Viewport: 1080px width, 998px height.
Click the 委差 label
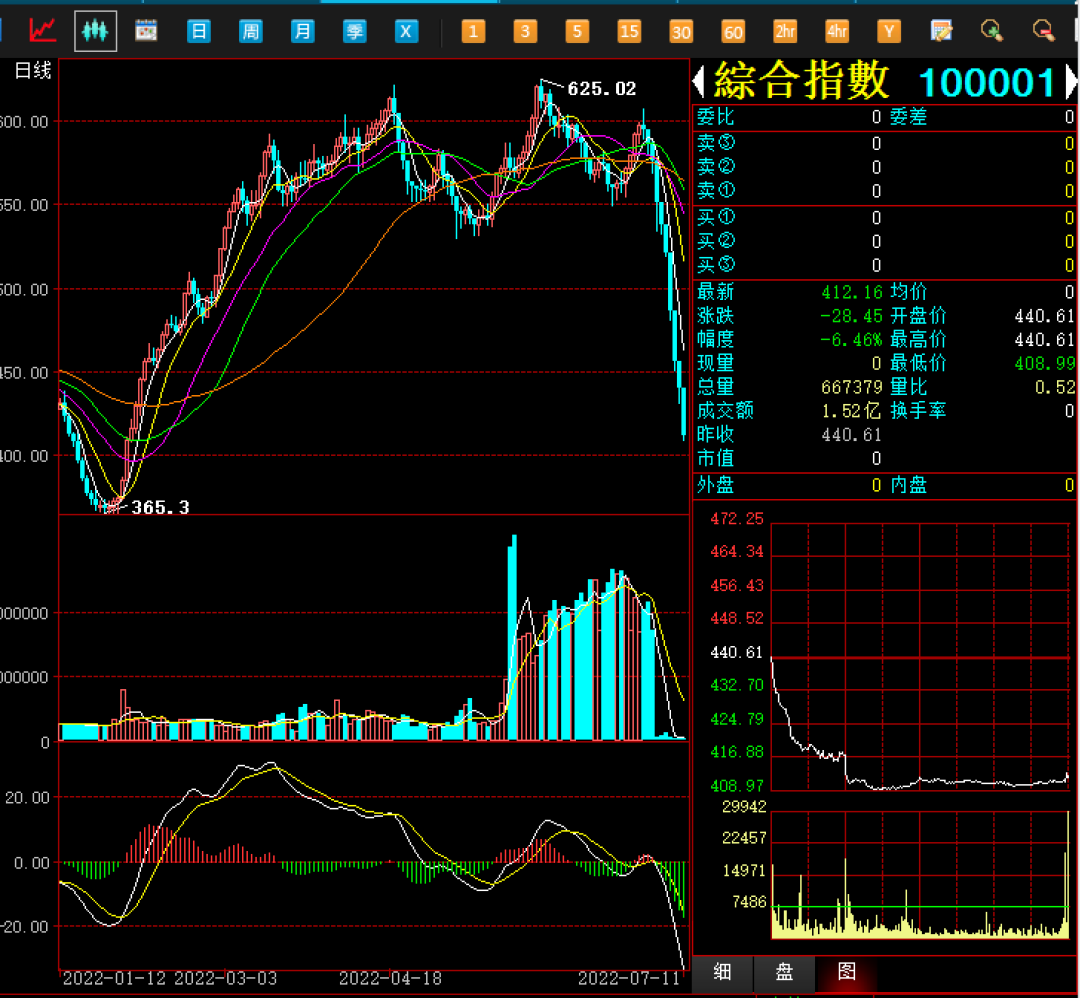pyautogui.click(x=908, y=117)
